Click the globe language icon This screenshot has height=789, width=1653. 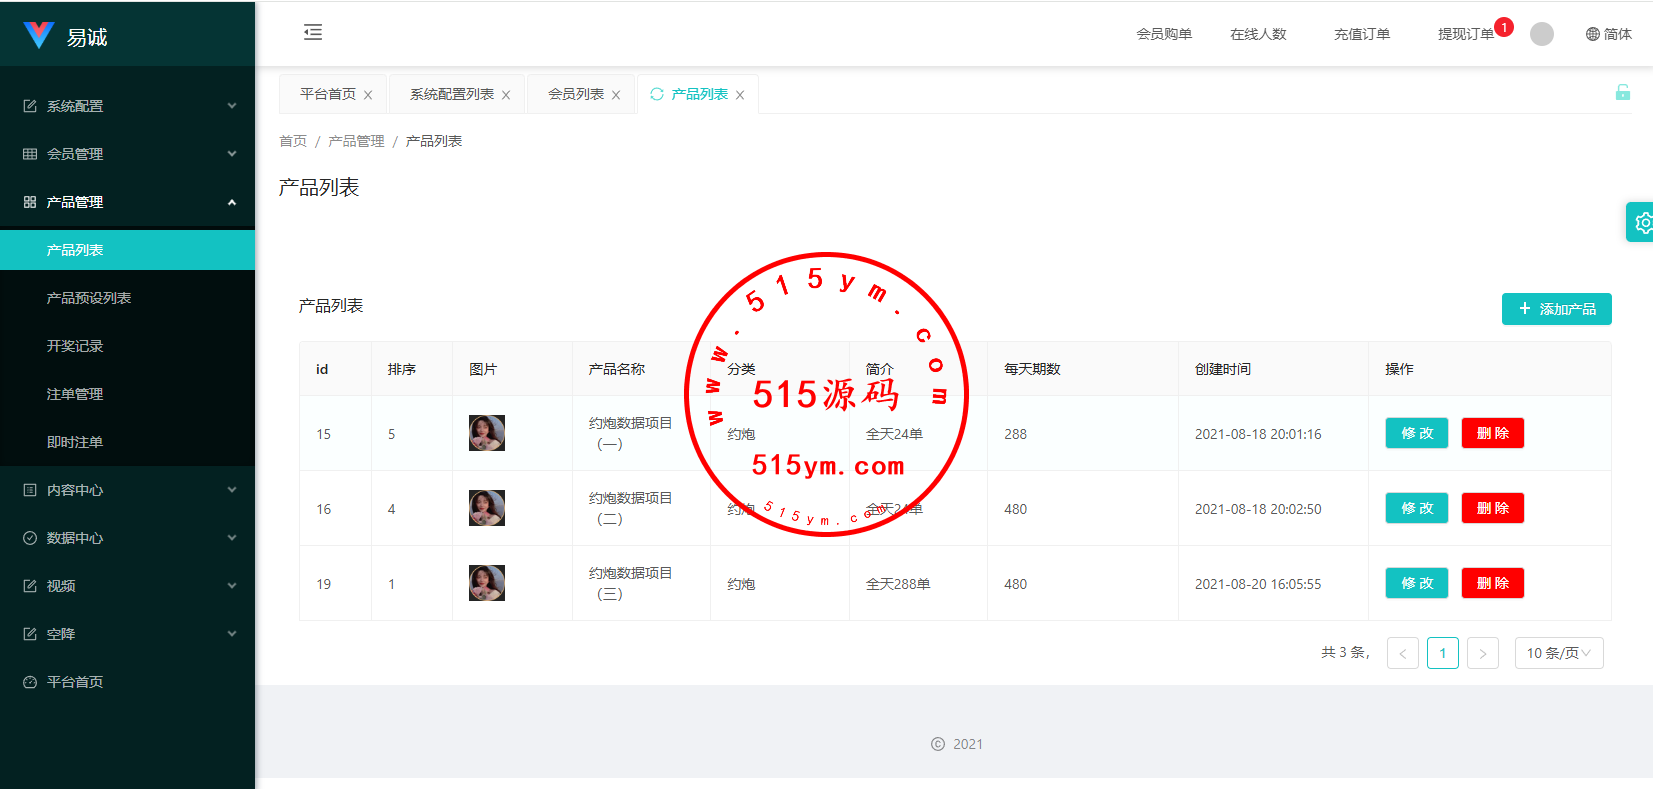(x=1593, y=34)
